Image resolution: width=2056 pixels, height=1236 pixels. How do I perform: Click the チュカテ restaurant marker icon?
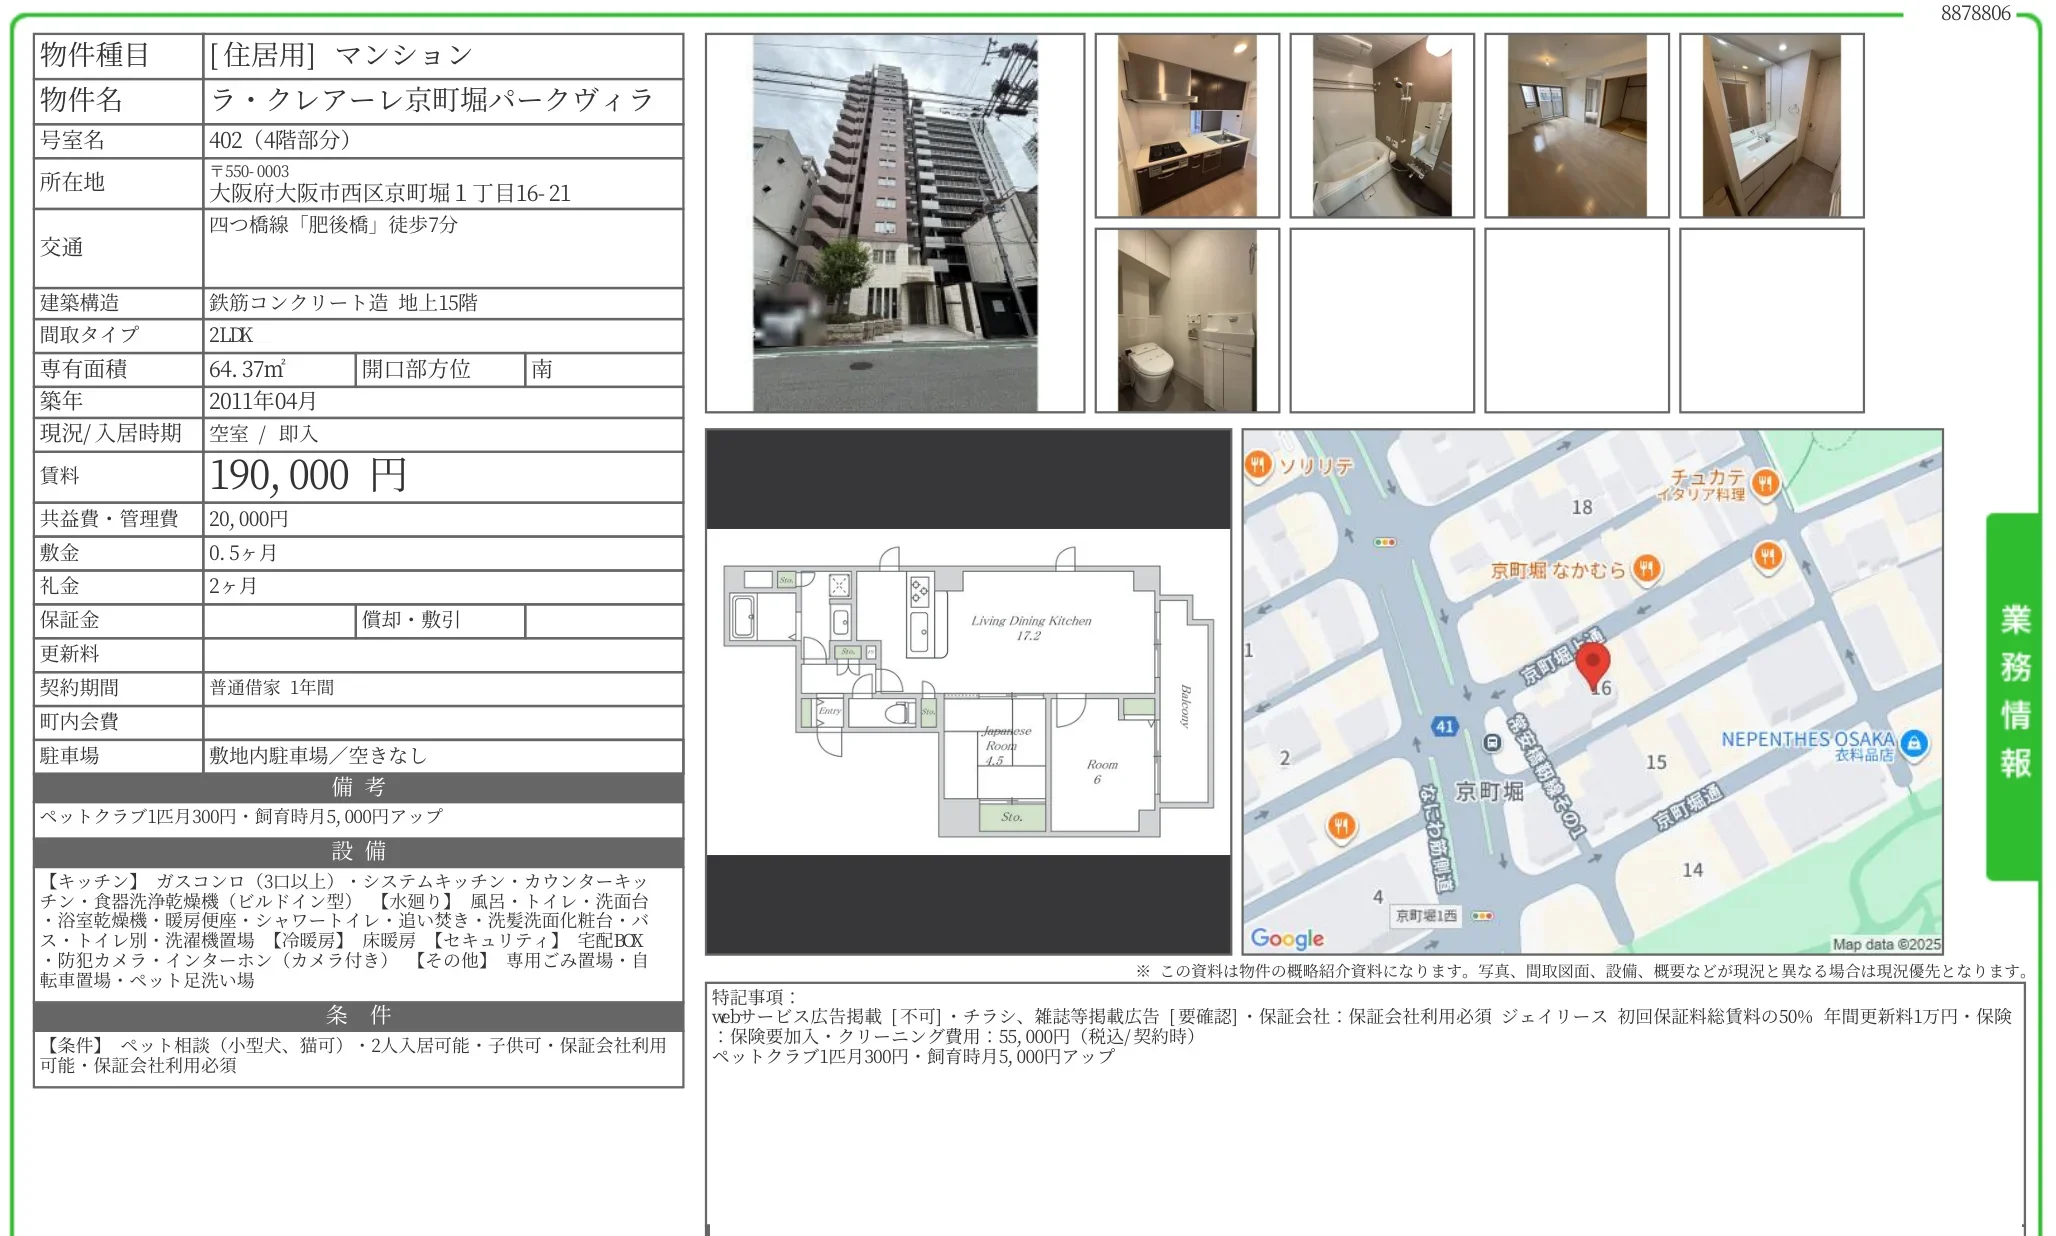1766,484
